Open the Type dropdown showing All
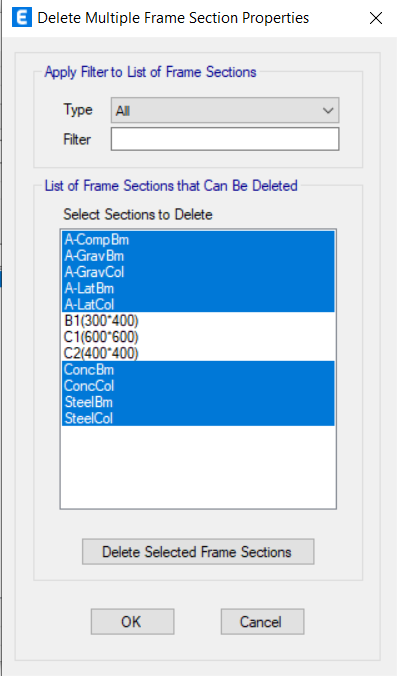The width and height of the screenshot is (397, 676). pos(225,110)
